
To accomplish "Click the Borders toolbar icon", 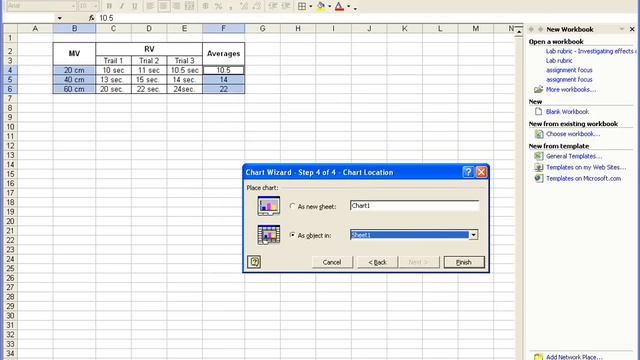I will 302,6.
